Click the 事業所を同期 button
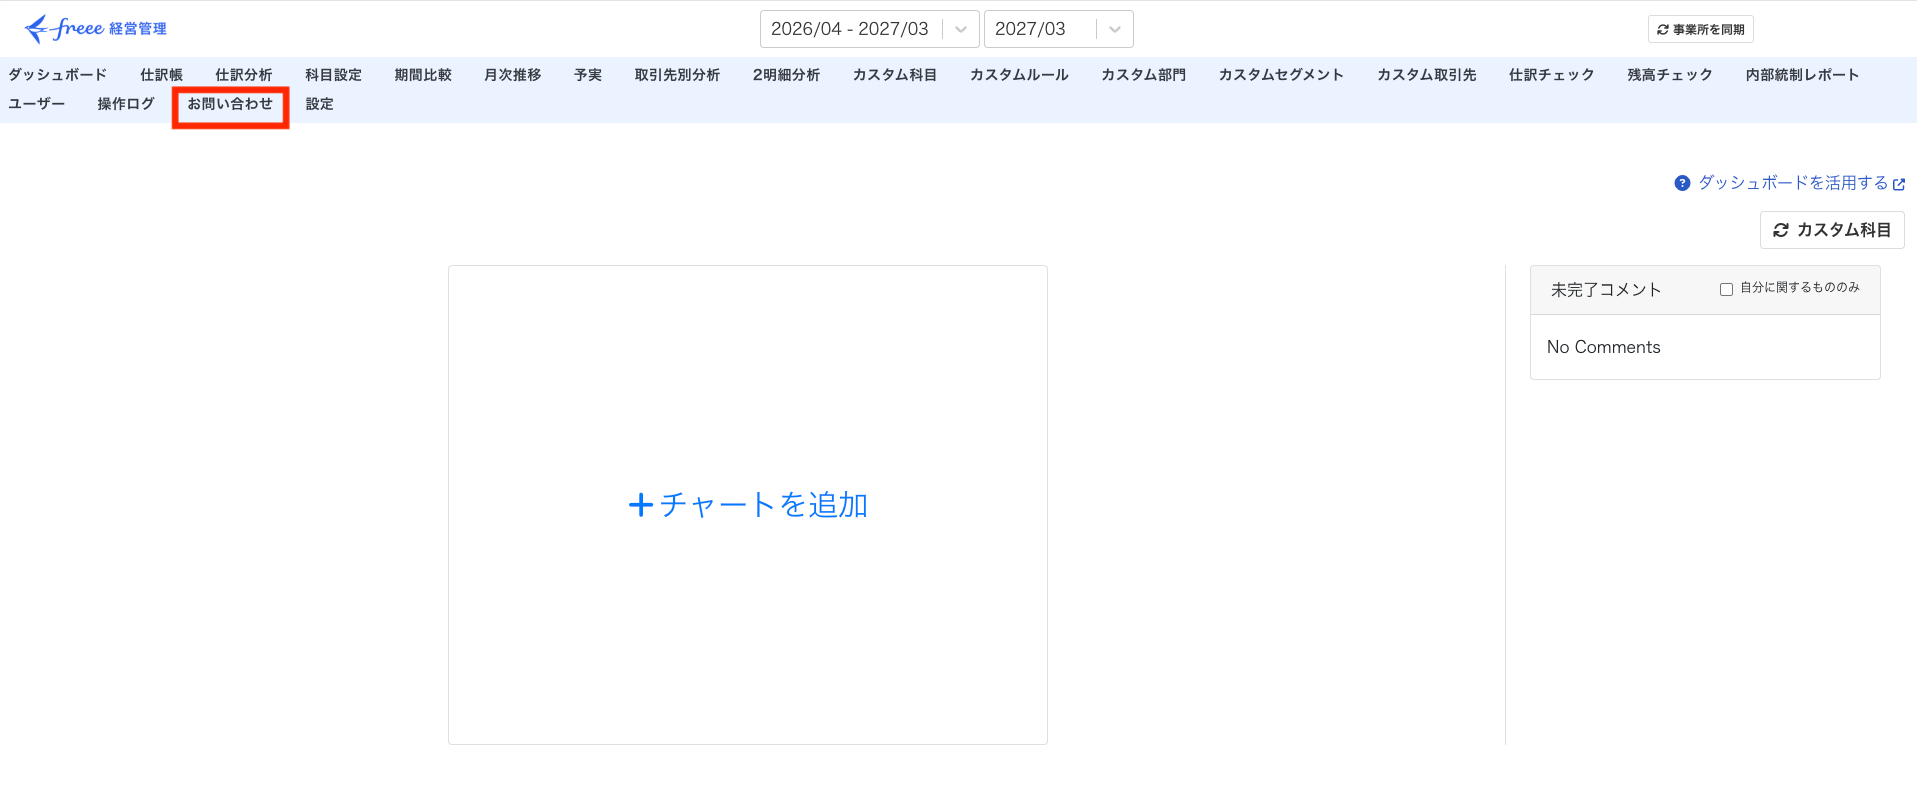Viewport: 1917px width, 786px height. [1700, 30]
